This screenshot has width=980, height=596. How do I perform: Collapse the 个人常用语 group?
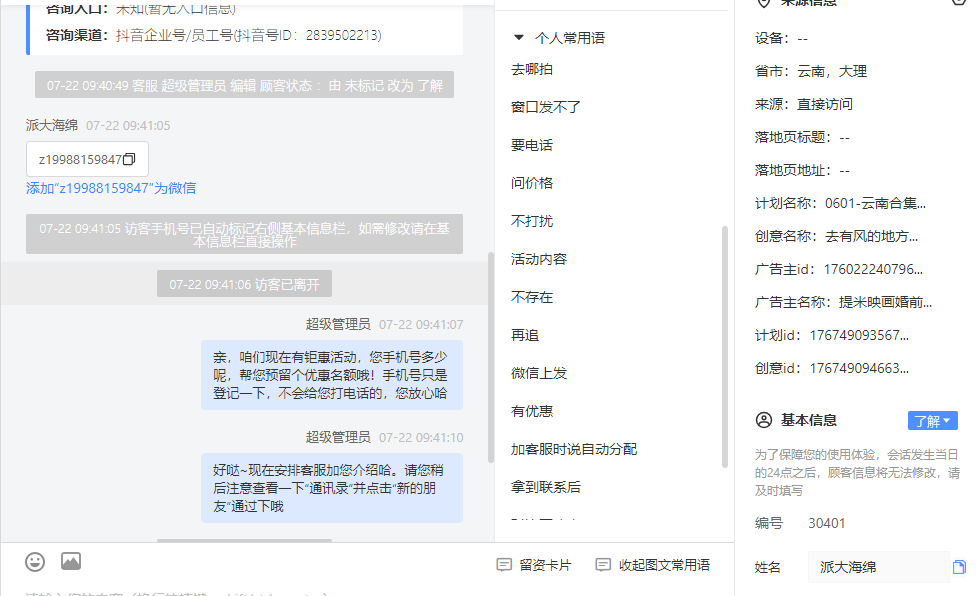coord(519,37)
